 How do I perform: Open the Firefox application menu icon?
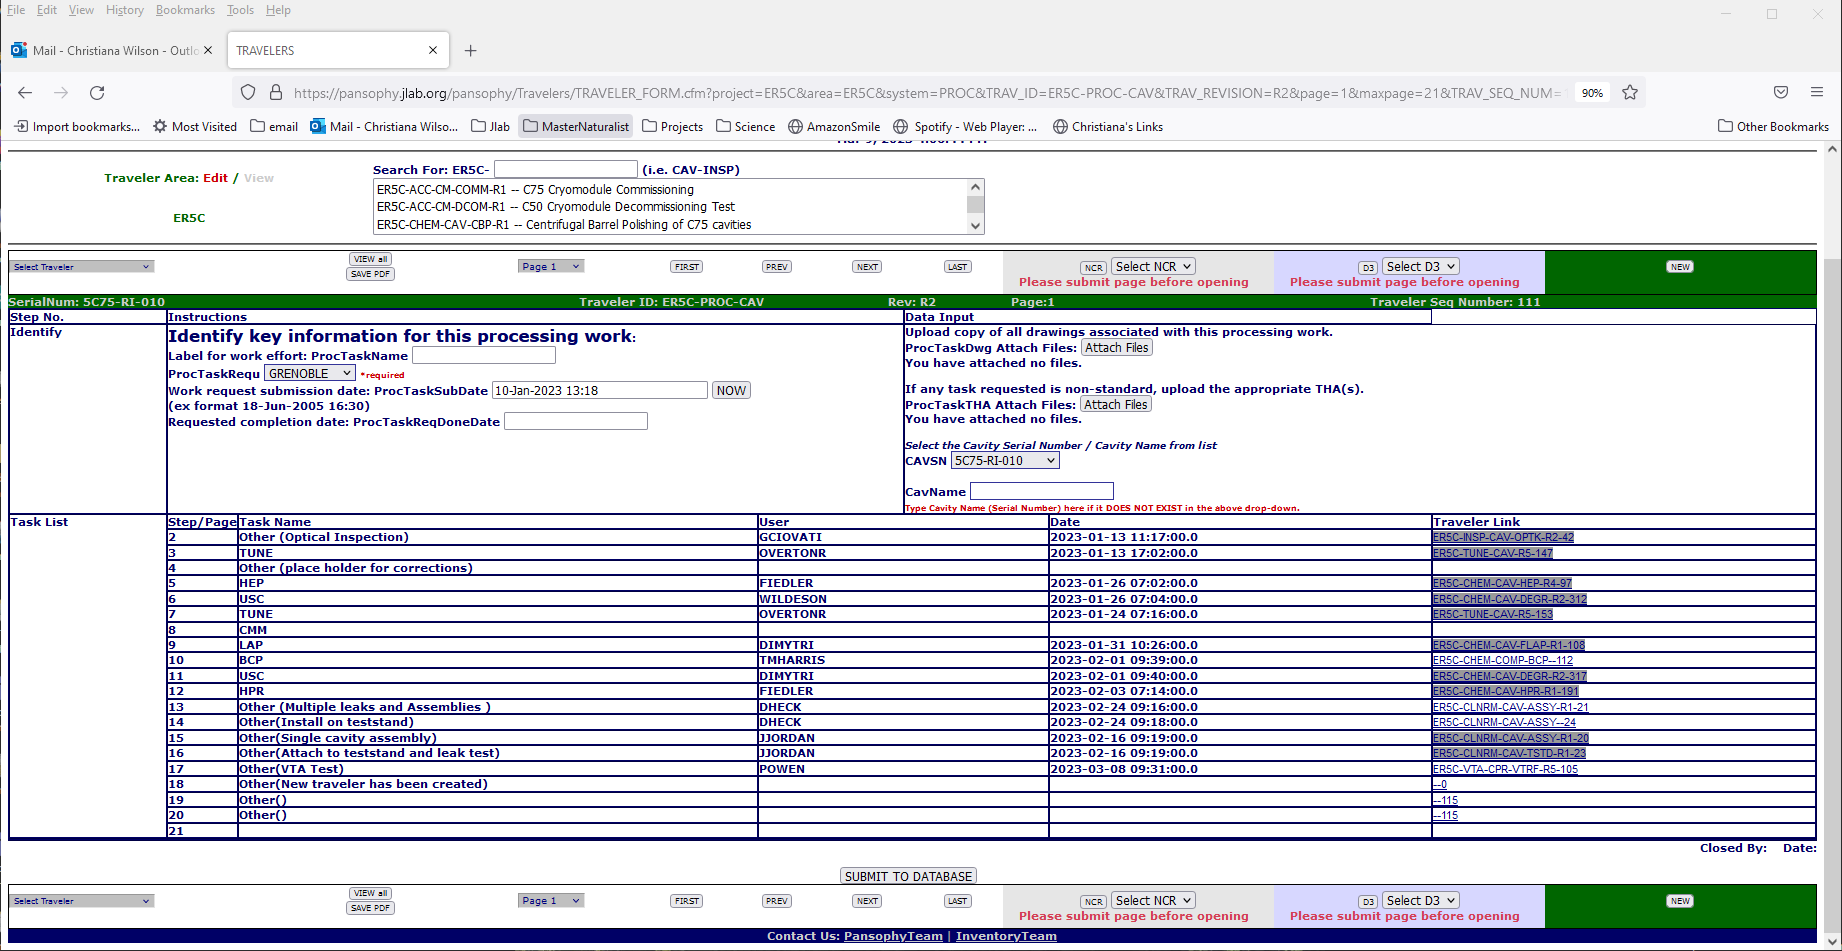coord(1816,92)
